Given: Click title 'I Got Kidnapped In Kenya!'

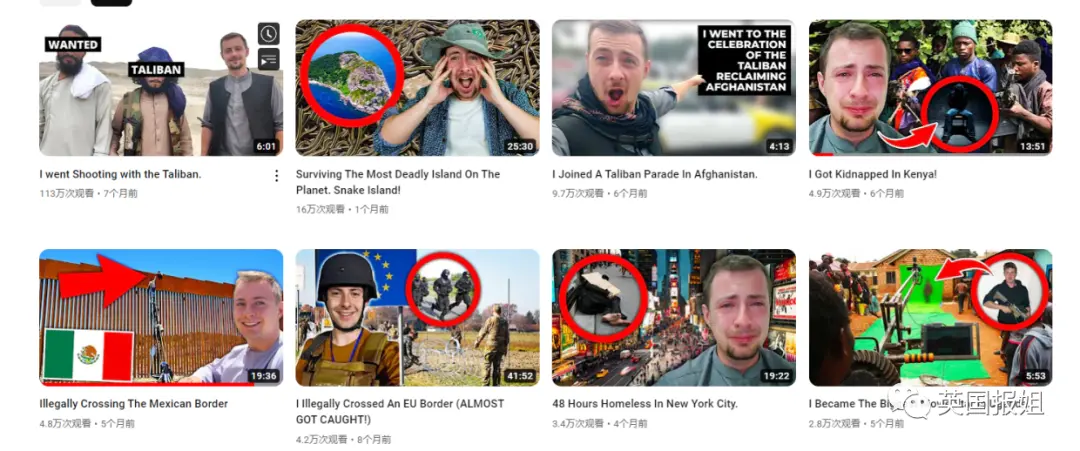Looking at the screenshot, I should point(873,174).
